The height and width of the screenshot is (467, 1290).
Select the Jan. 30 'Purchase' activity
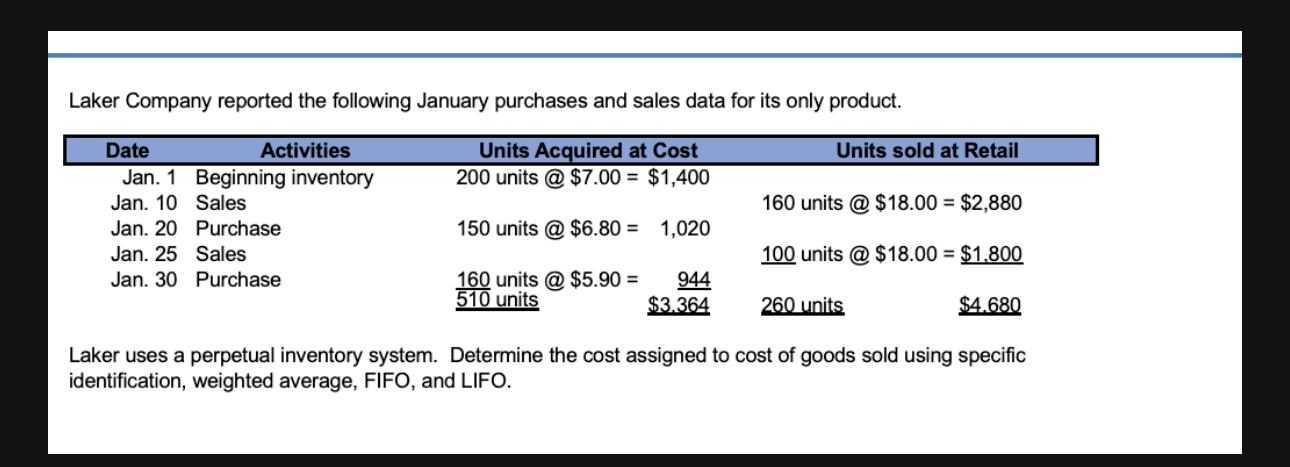point(238,279)
